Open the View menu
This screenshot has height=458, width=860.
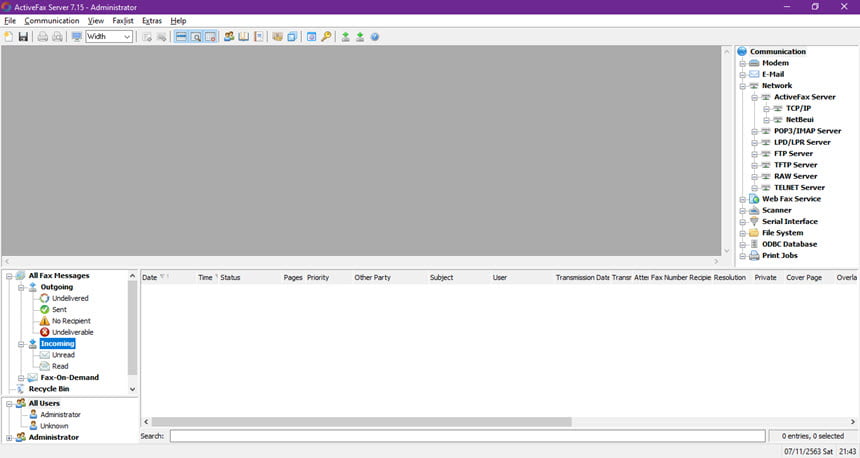[95, 21]
